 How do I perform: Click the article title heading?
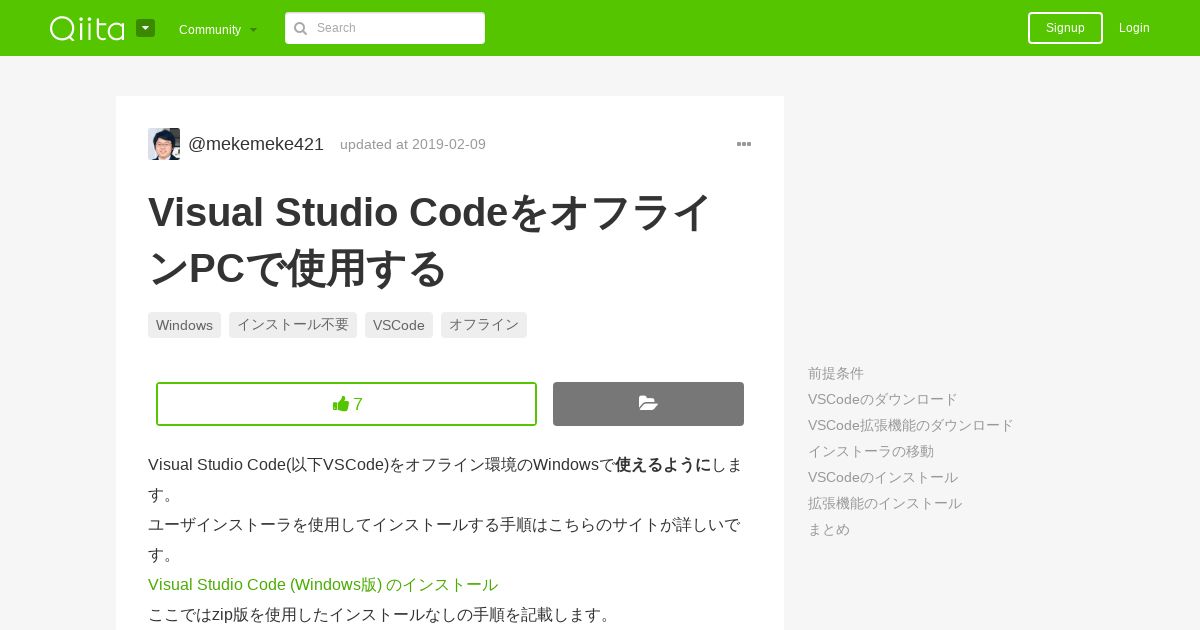[x=430, y=240]
